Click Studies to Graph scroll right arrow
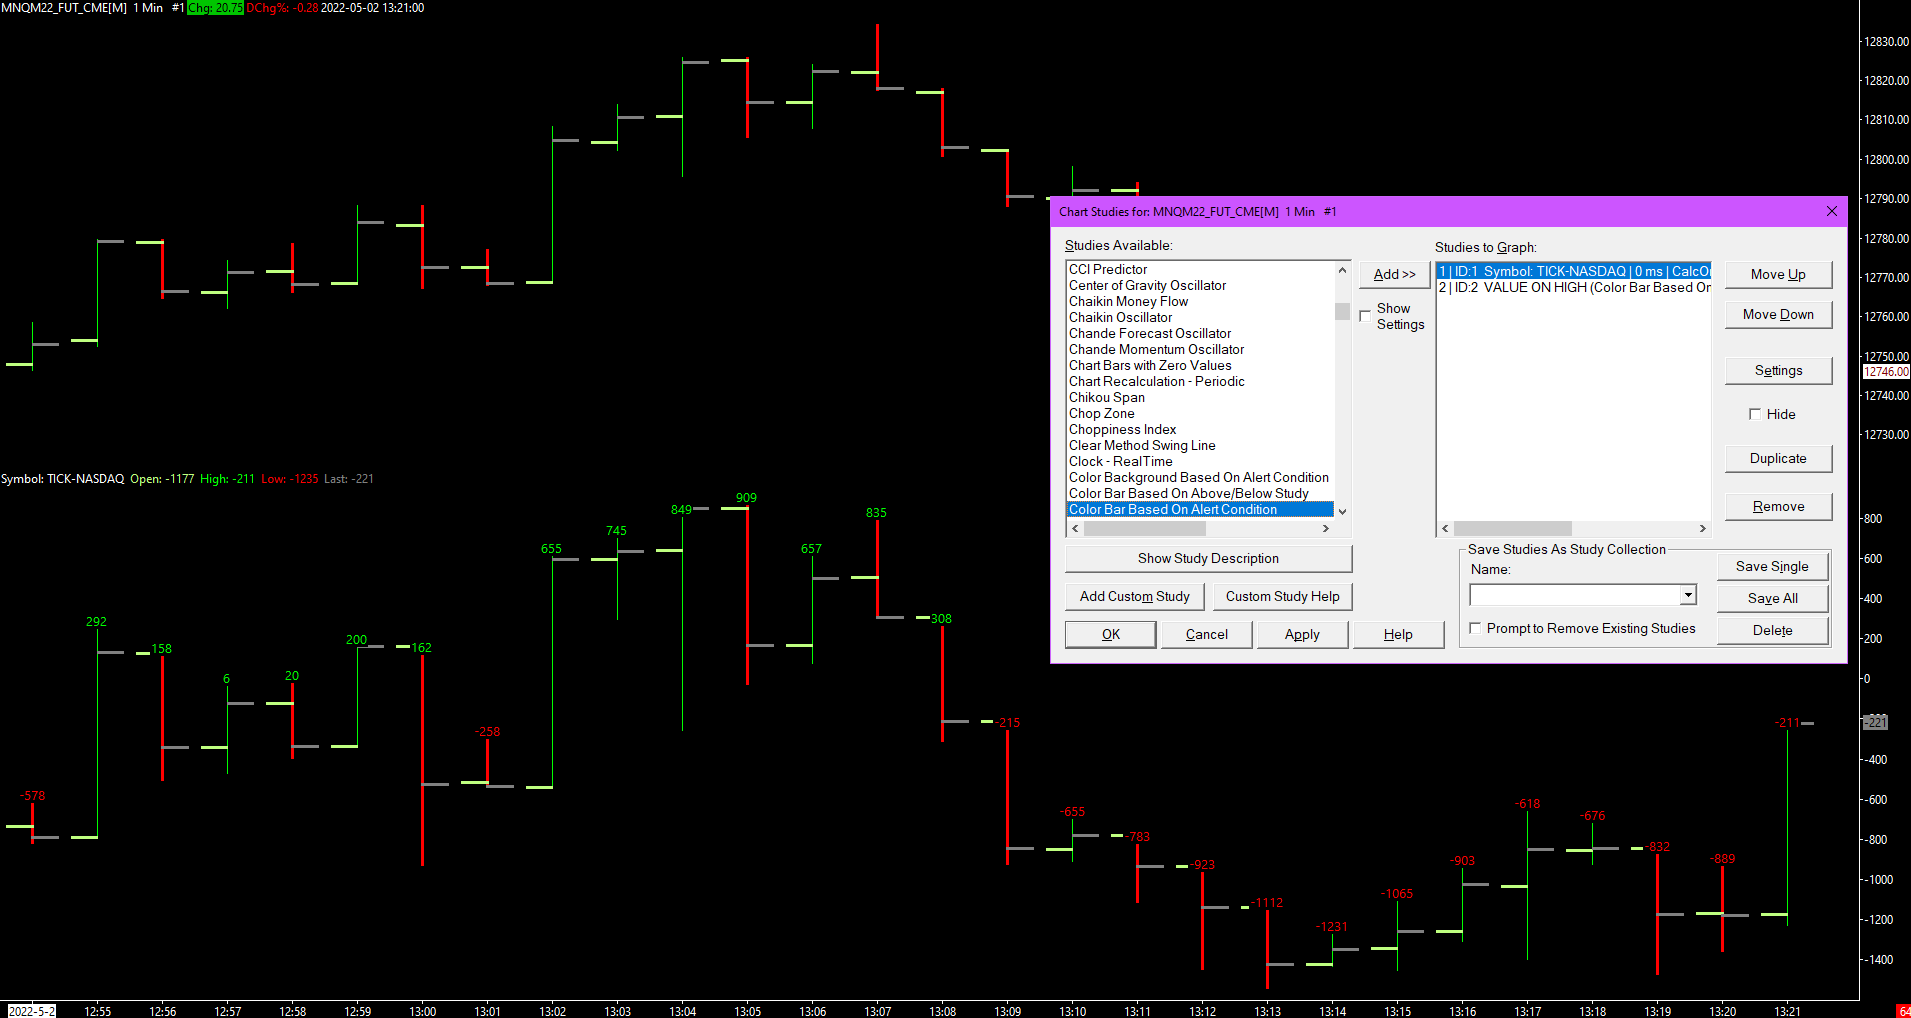This screenshot has width=1911, height=1018. [x=1702, y=528]
